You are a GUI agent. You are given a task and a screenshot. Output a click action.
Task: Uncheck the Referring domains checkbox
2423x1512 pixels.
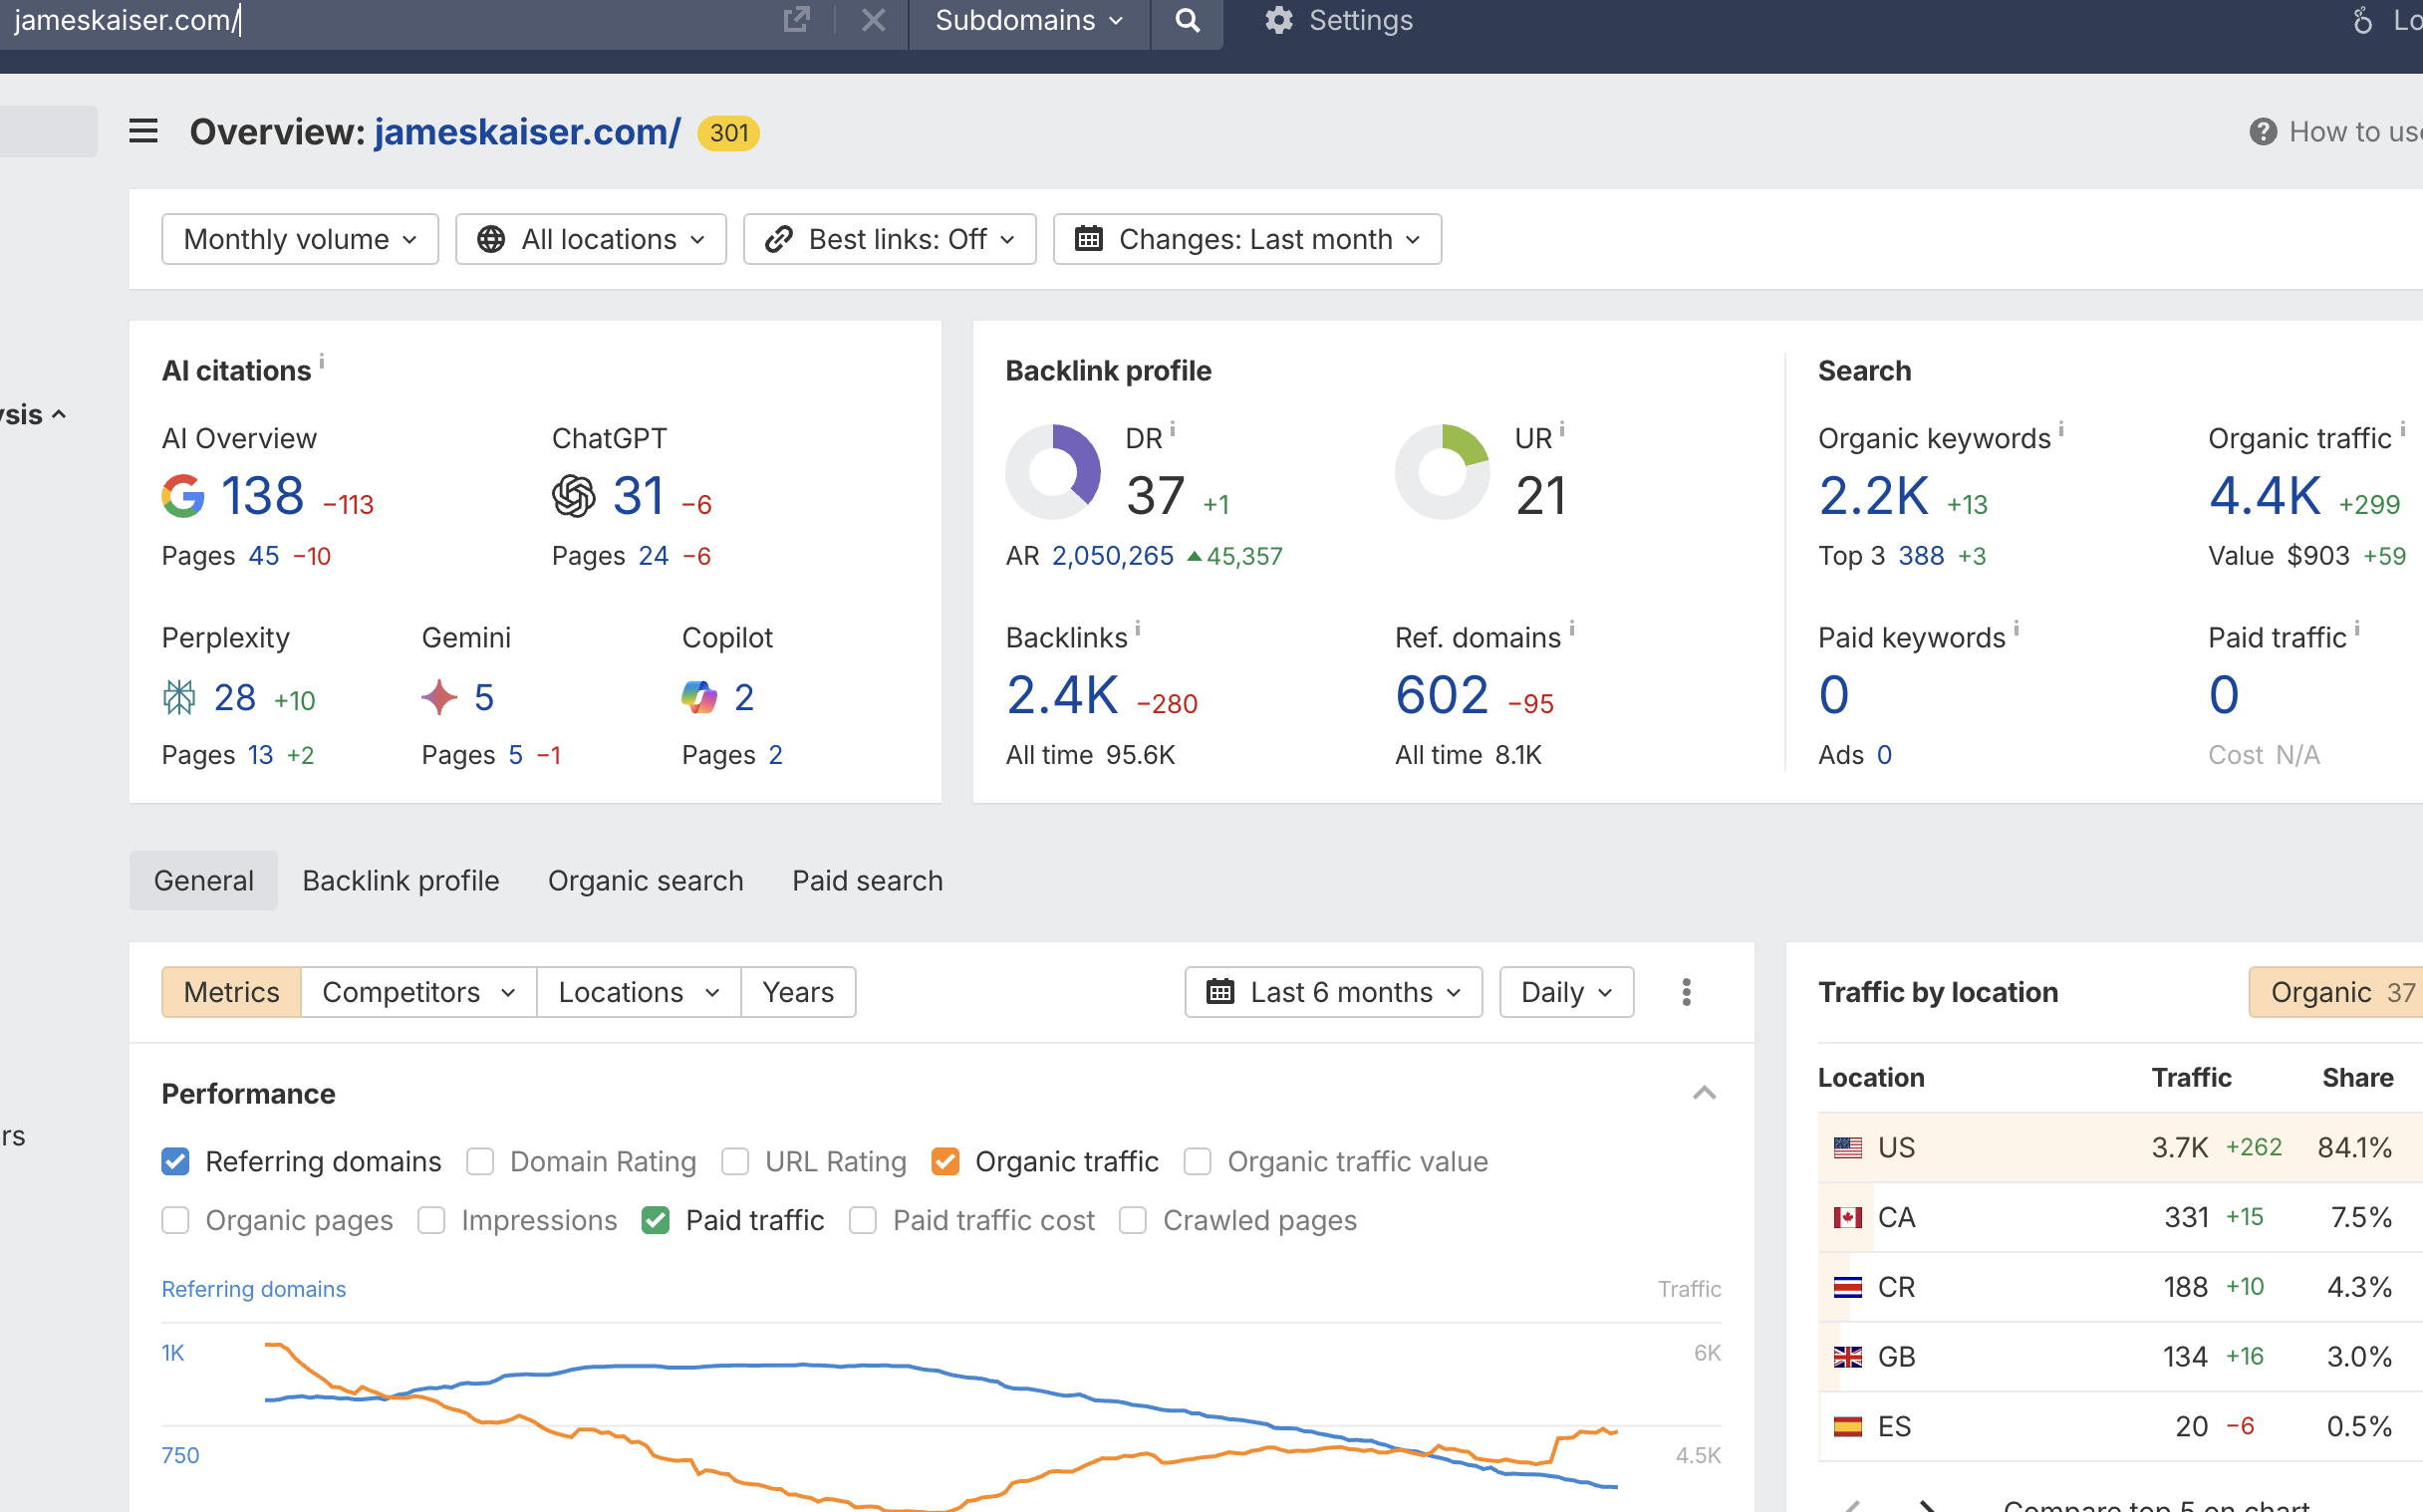coord(176,1161)
